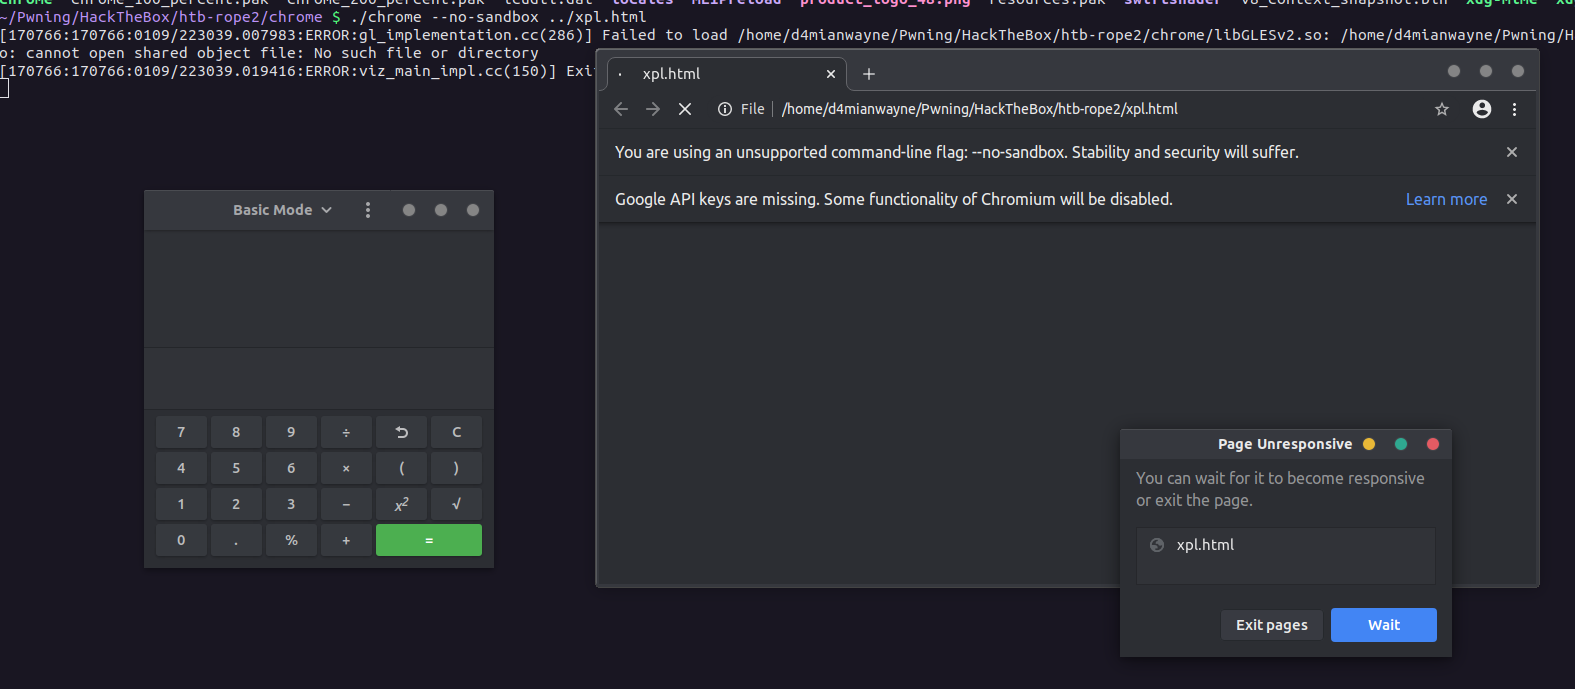Click the green equals button
Image resolution: width=1575 pixels, height=689 pixels.
pos(429,540)
